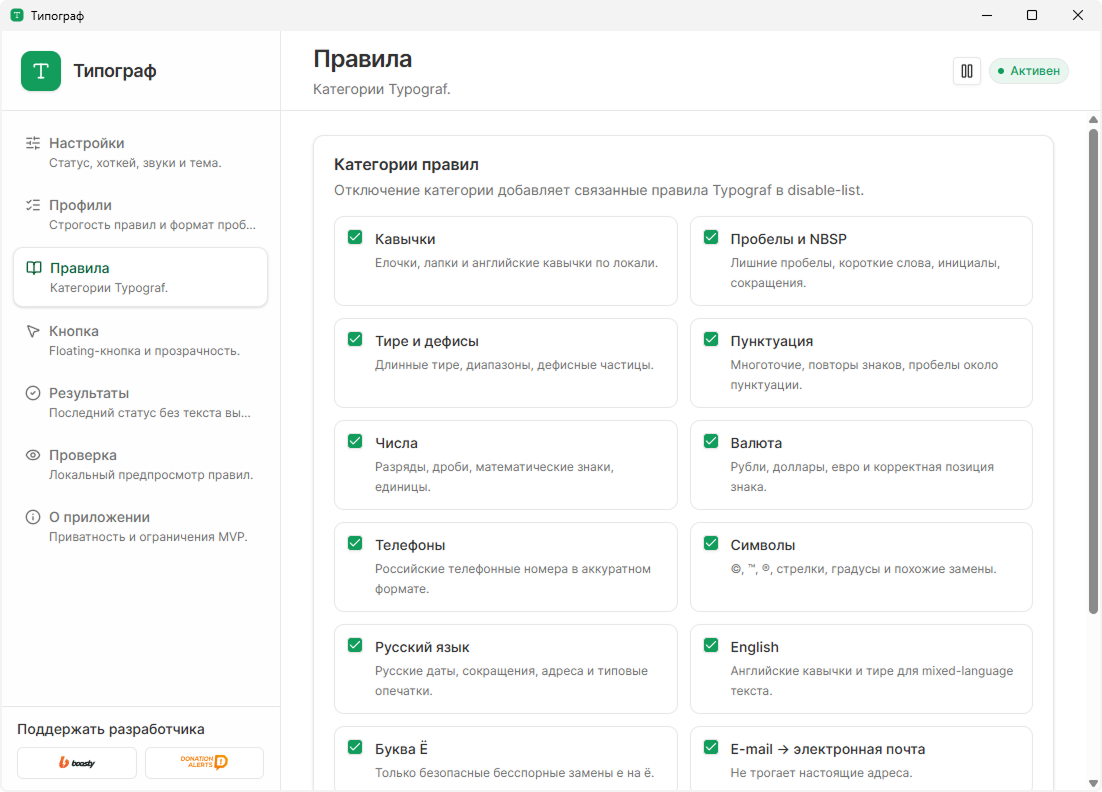1102x792 pixels.
Task: Open the О приложении section
Action: point(141,526)
